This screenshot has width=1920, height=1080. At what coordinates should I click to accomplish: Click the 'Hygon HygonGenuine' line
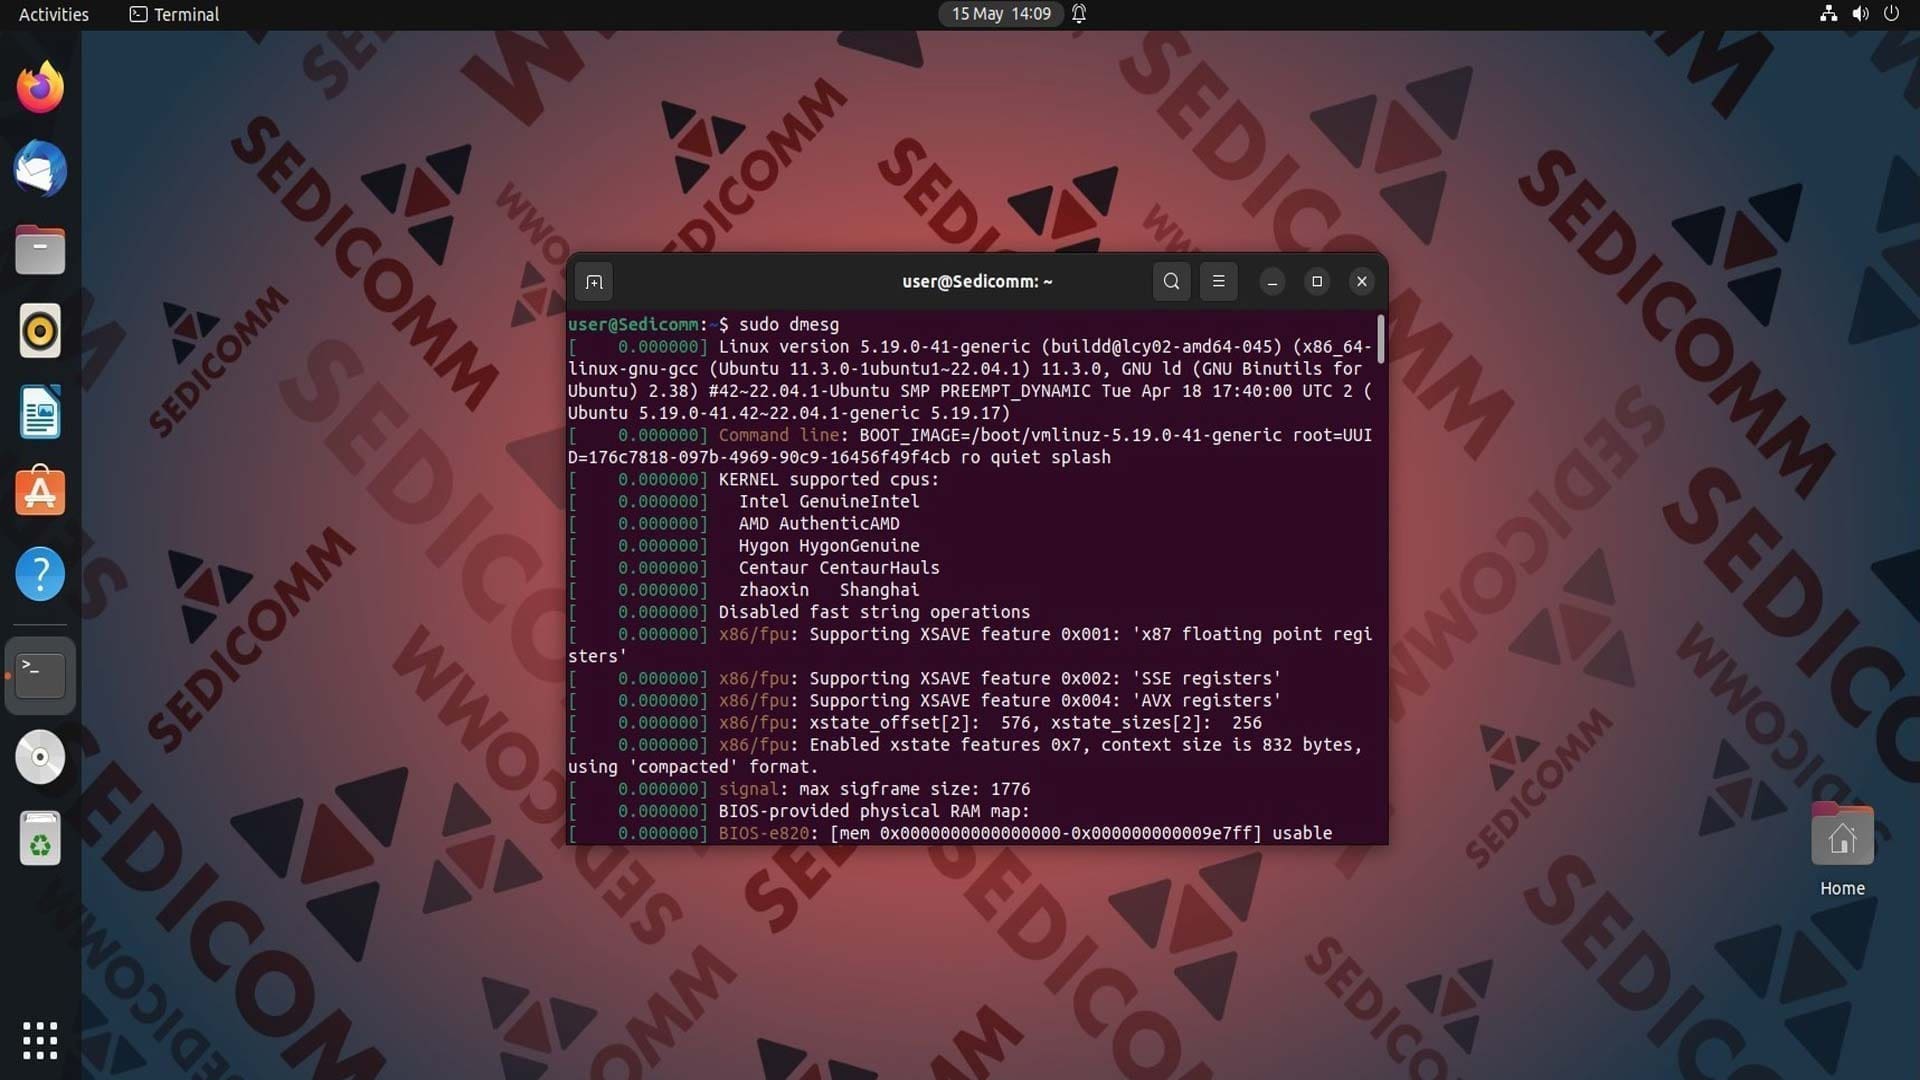(x=829, y=545)
